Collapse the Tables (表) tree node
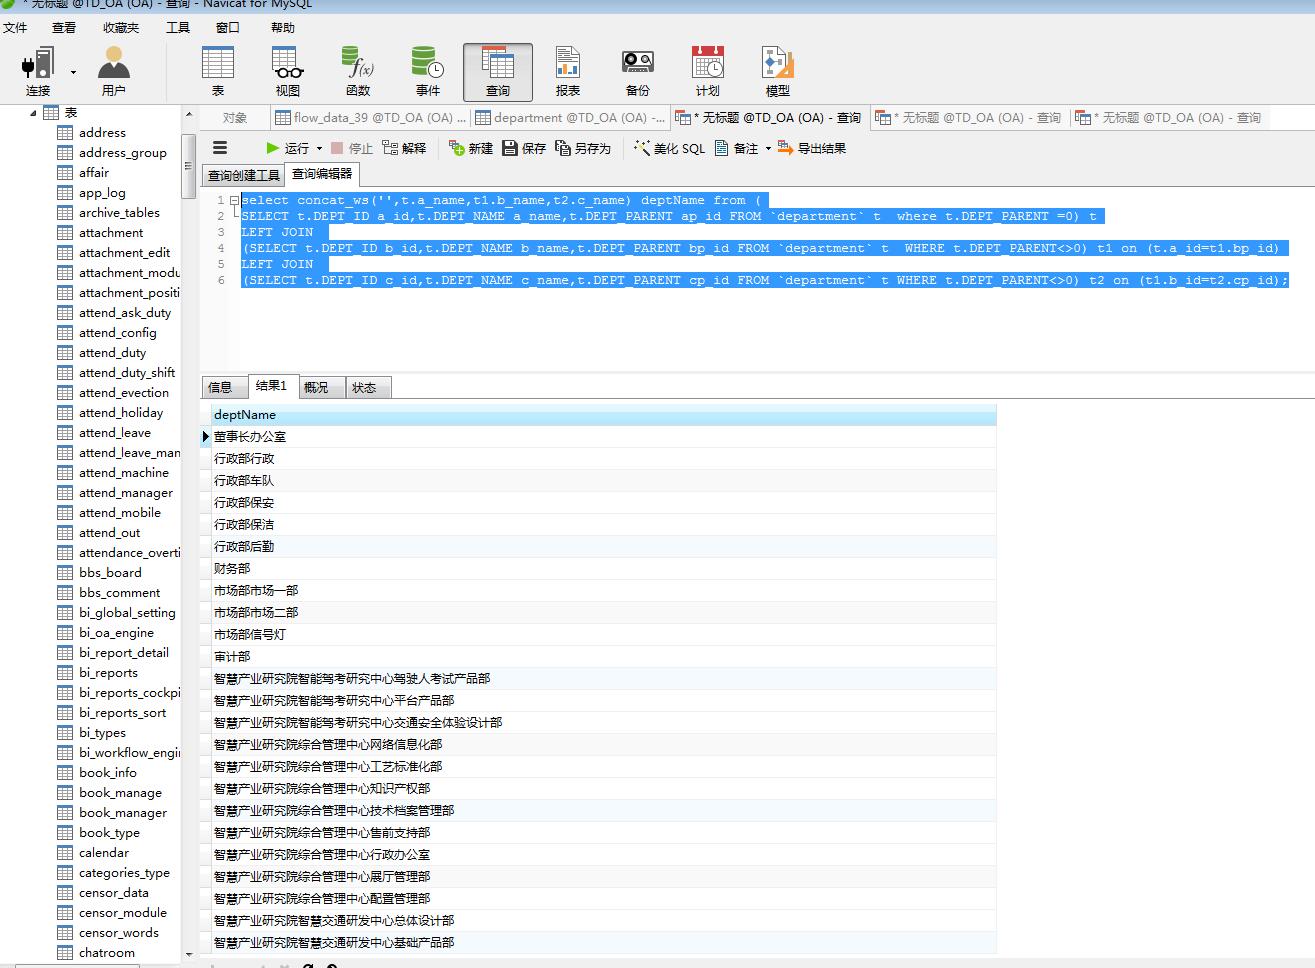Image resolution: width=1315 pixels, height=968 pixels. click(33, 113)
